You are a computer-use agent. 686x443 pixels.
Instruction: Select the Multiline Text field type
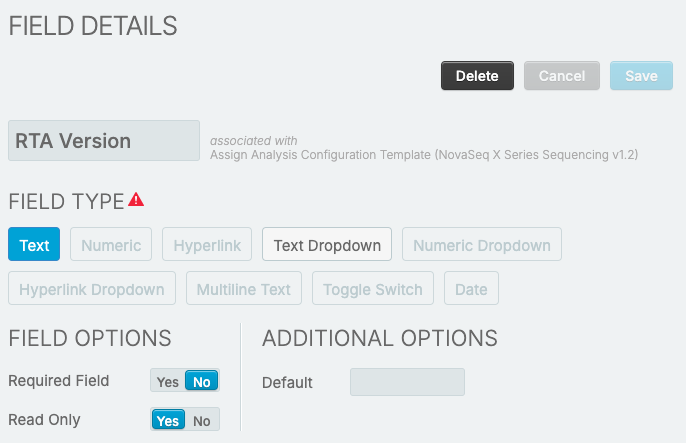coord(244,289)
